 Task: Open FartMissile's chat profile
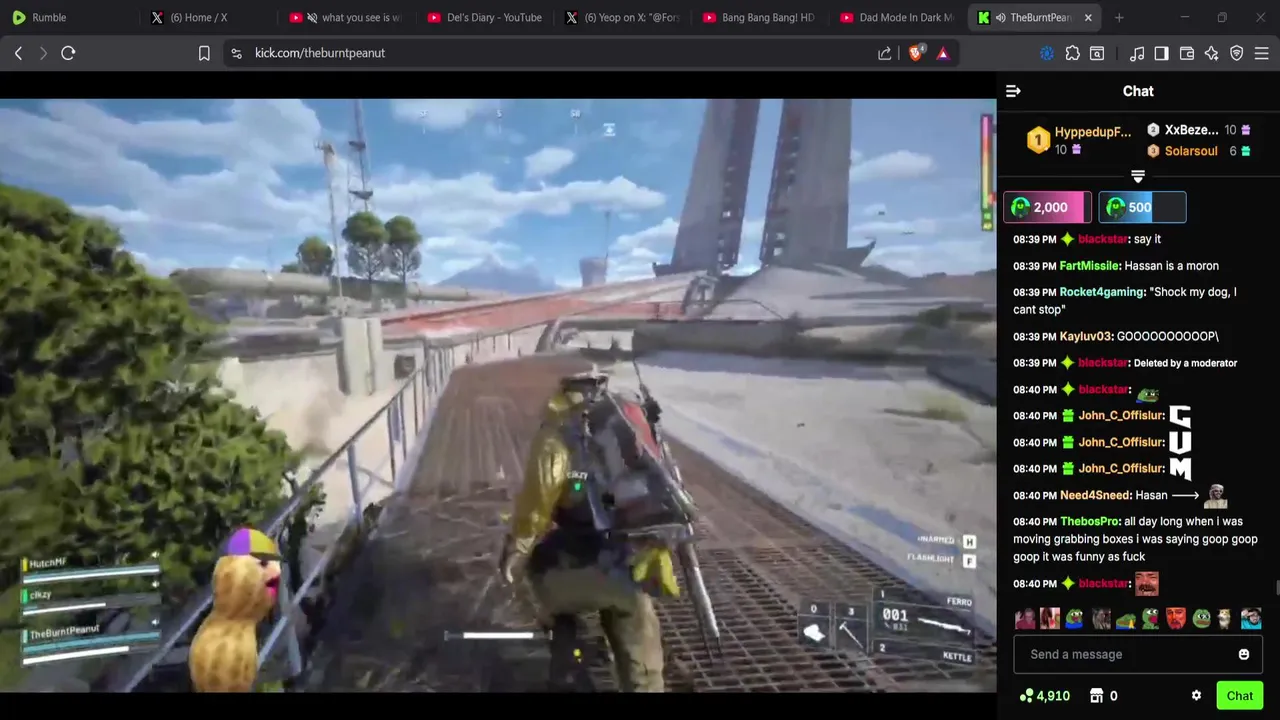(1089, 266)
